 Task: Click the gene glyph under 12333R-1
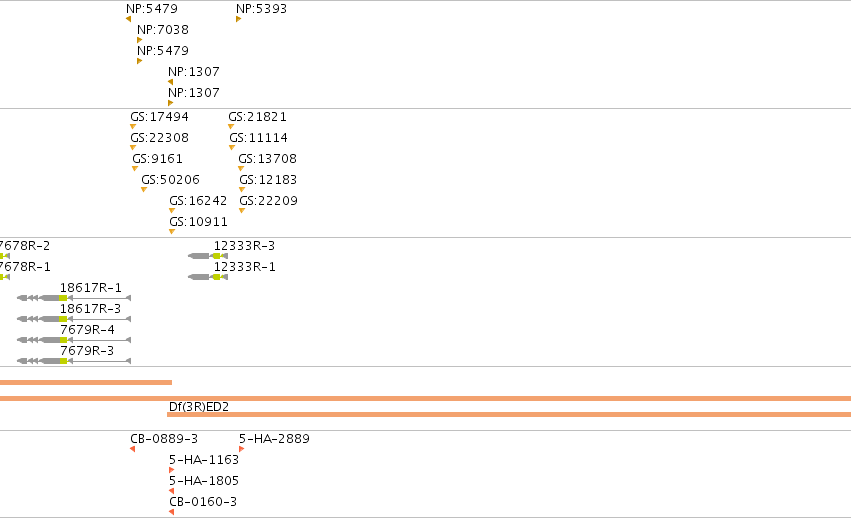tap(208, 277)
